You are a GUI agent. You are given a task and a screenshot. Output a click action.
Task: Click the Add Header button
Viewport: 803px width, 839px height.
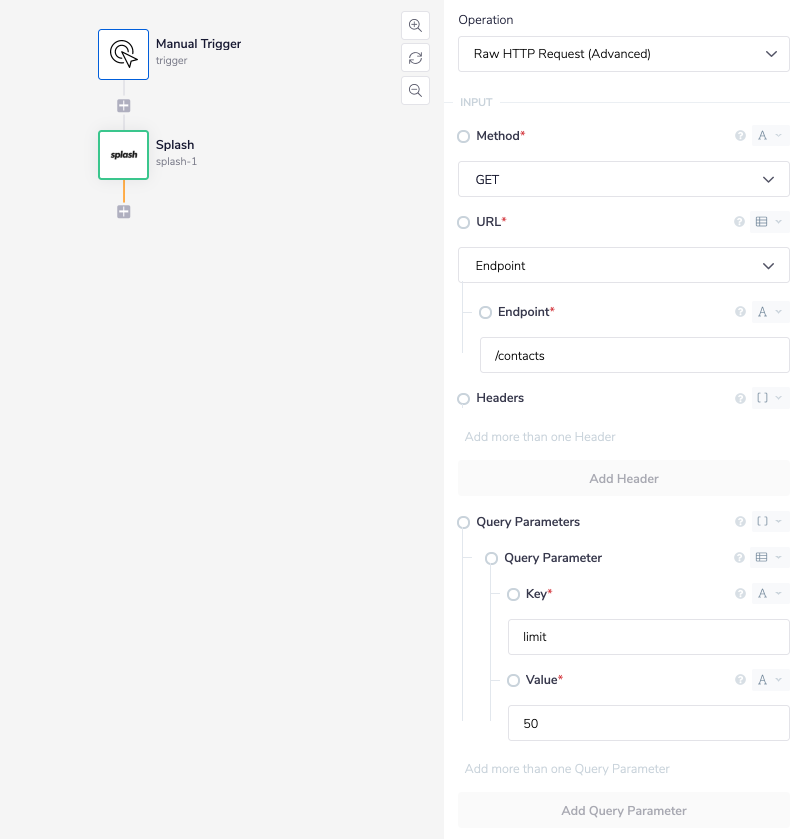click(624, 479)
